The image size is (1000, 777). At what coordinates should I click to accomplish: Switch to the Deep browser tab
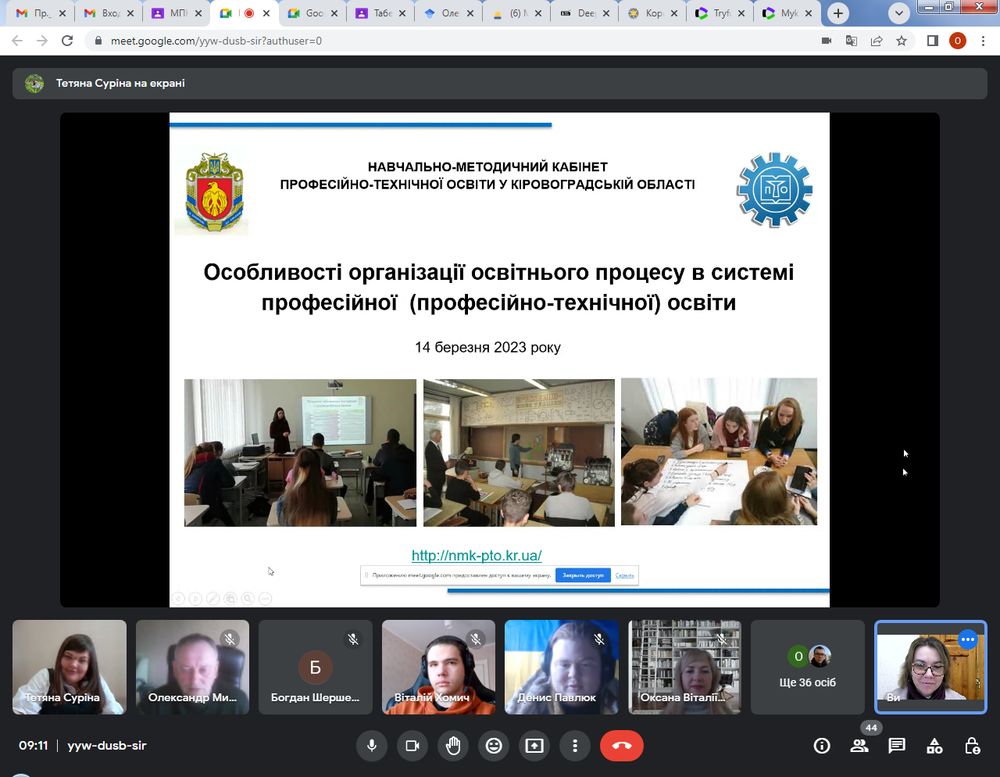587,14
